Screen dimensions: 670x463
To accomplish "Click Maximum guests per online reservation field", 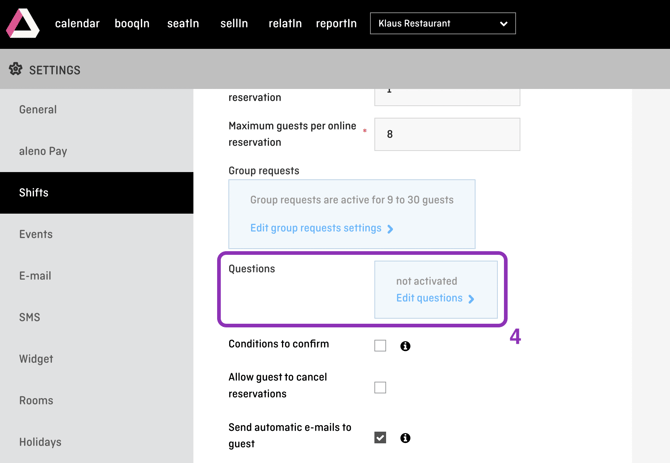I will click(x=447, y=134).
